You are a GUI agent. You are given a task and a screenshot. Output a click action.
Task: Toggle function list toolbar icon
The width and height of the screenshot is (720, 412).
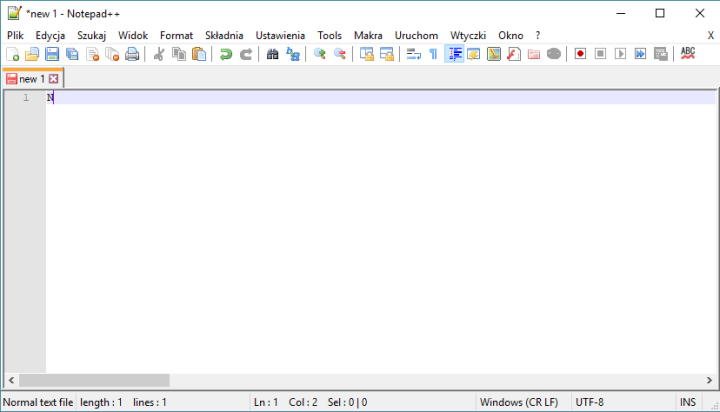click(x=514, y=54)
